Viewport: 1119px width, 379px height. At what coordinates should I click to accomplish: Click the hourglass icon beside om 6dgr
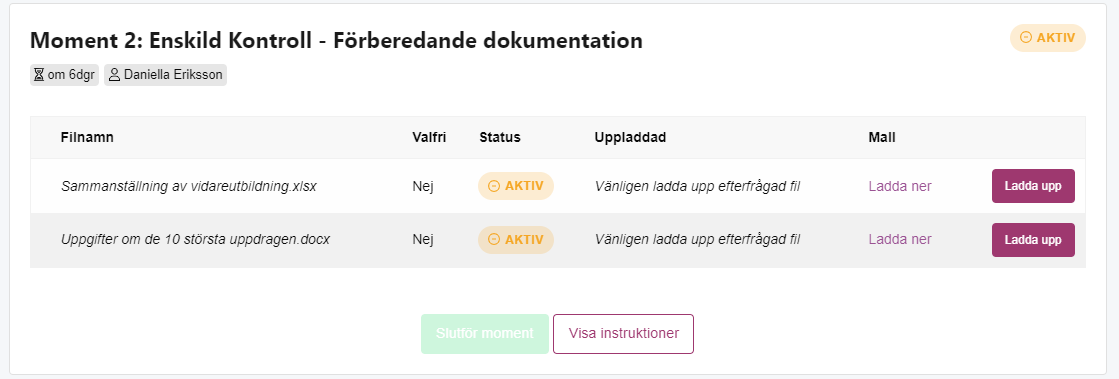coord(39,76)
